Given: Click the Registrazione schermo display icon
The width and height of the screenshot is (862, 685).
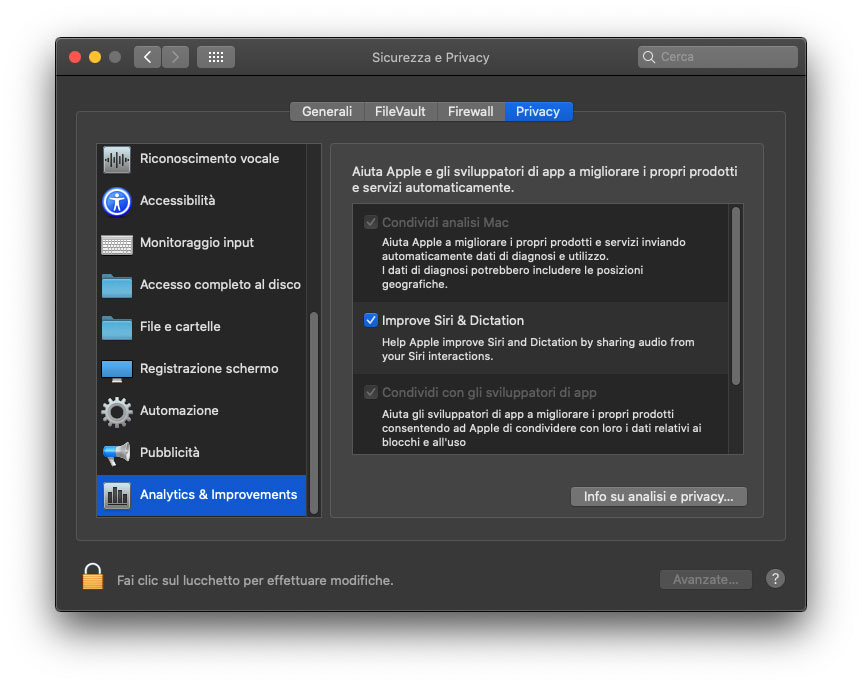Looking at the screenshot, I should click(117, 371).
